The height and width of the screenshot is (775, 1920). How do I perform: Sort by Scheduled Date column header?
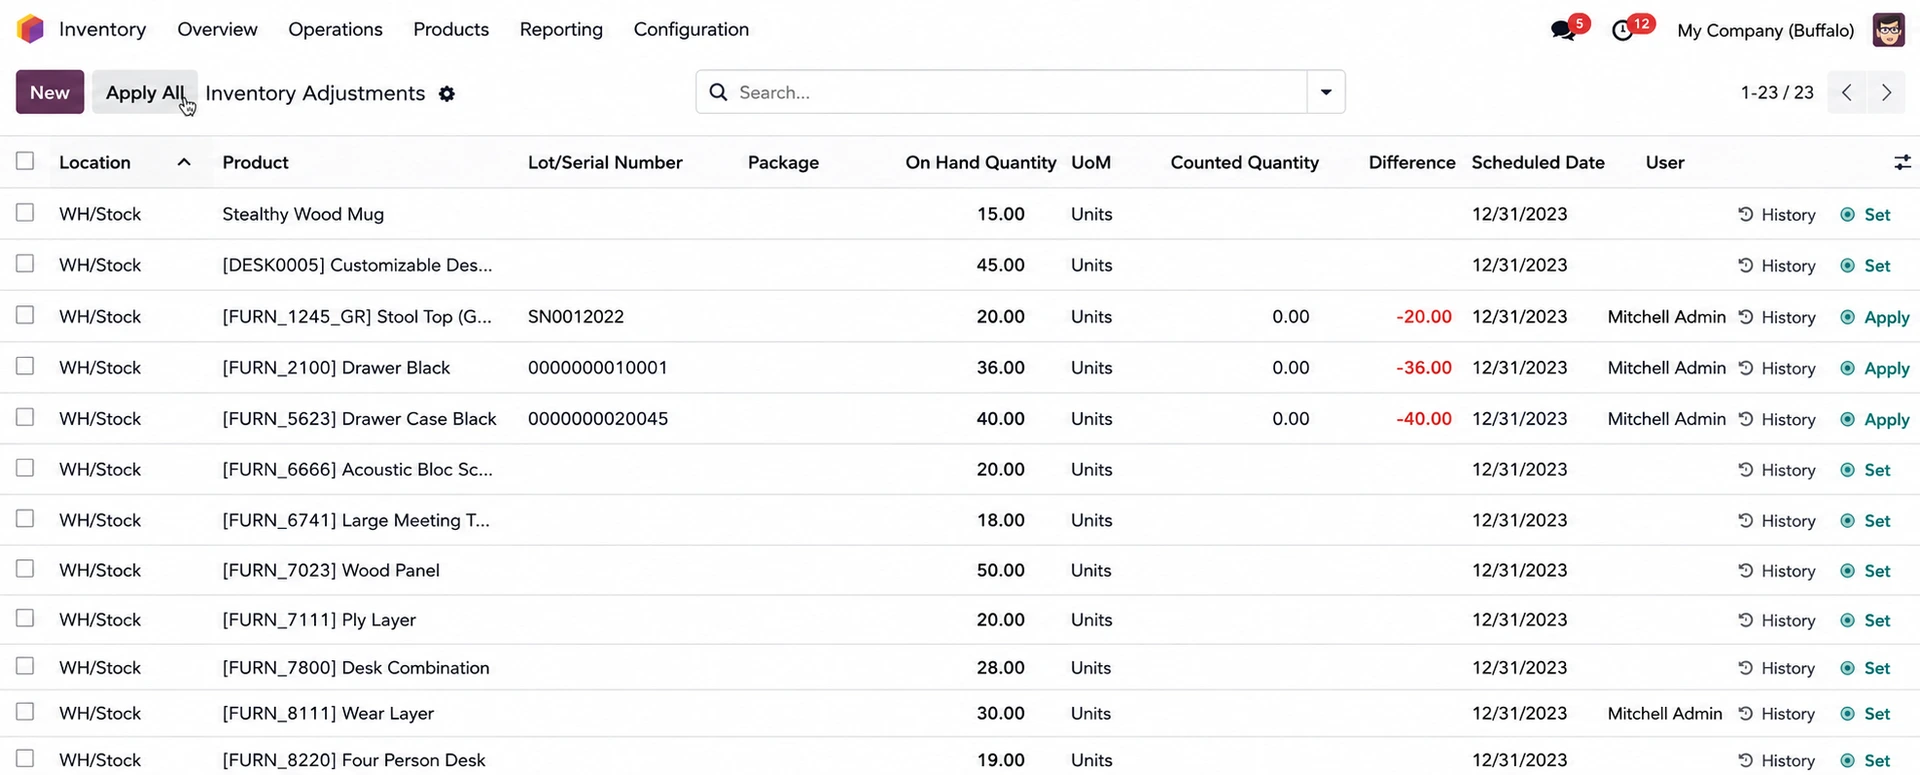coord(1538,162)
